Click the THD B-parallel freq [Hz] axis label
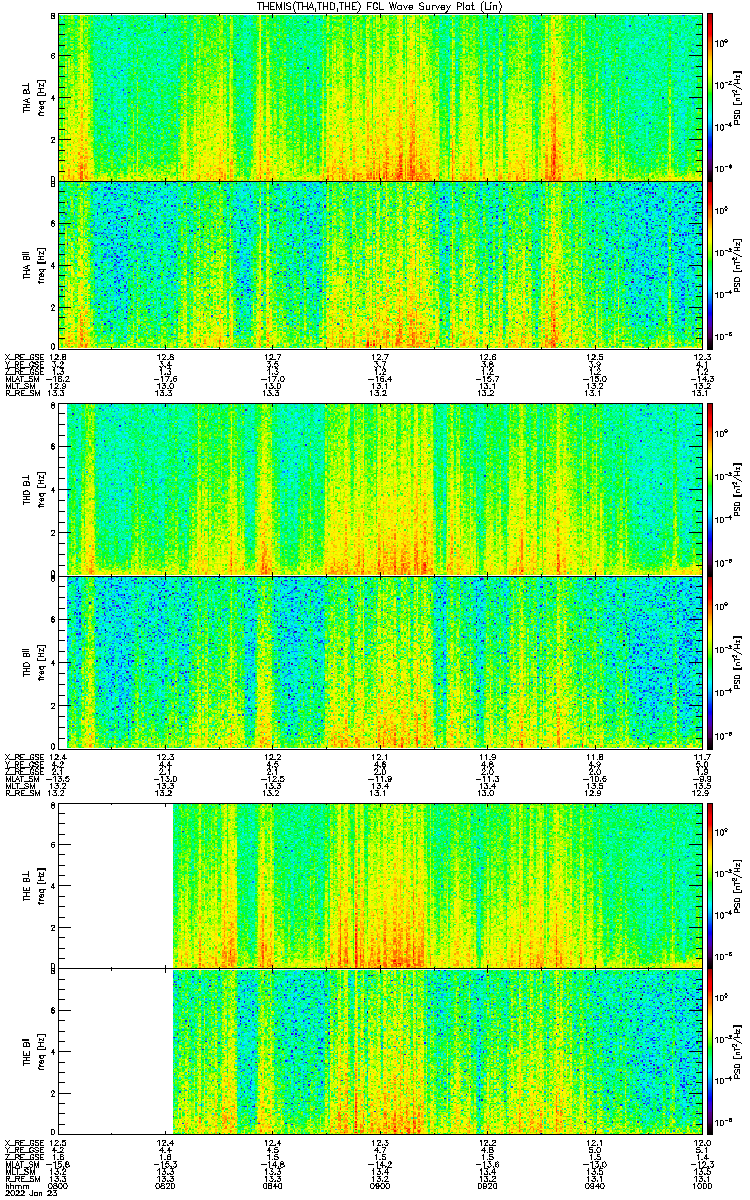750x1200 pixels. coord(42,661)
